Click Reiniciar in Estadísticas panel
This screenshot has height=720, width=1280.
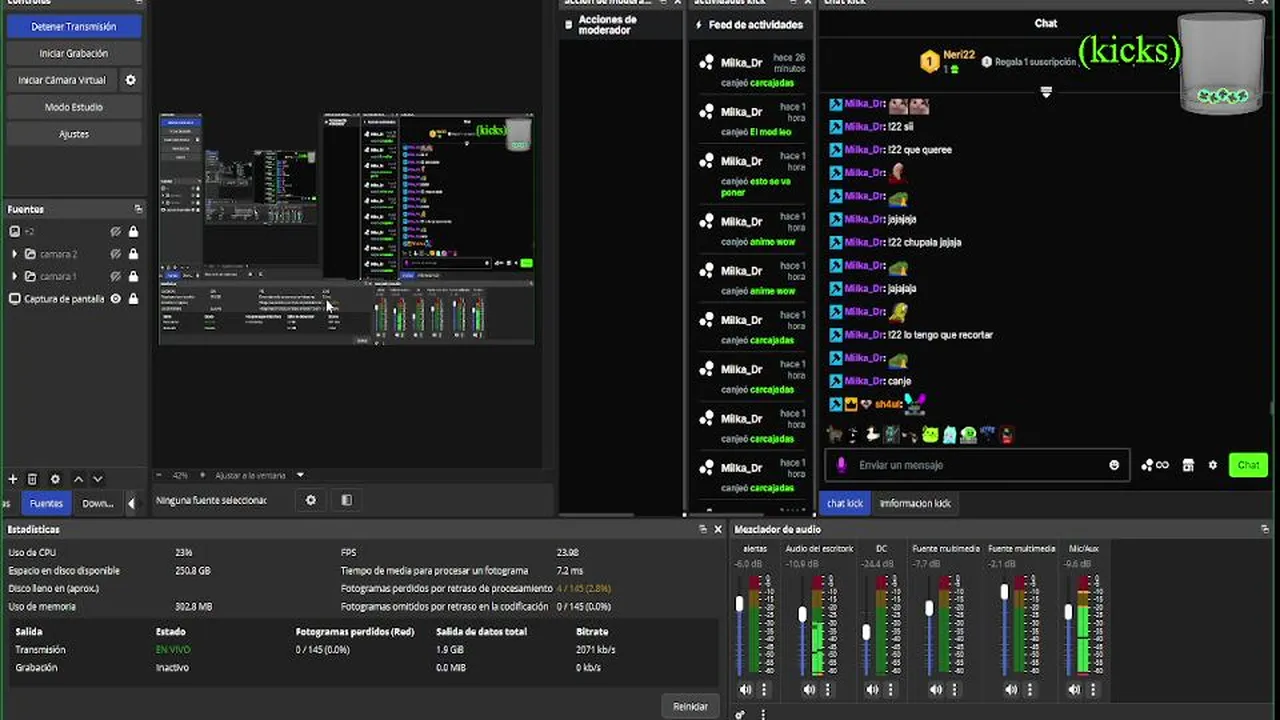[690, 706]
